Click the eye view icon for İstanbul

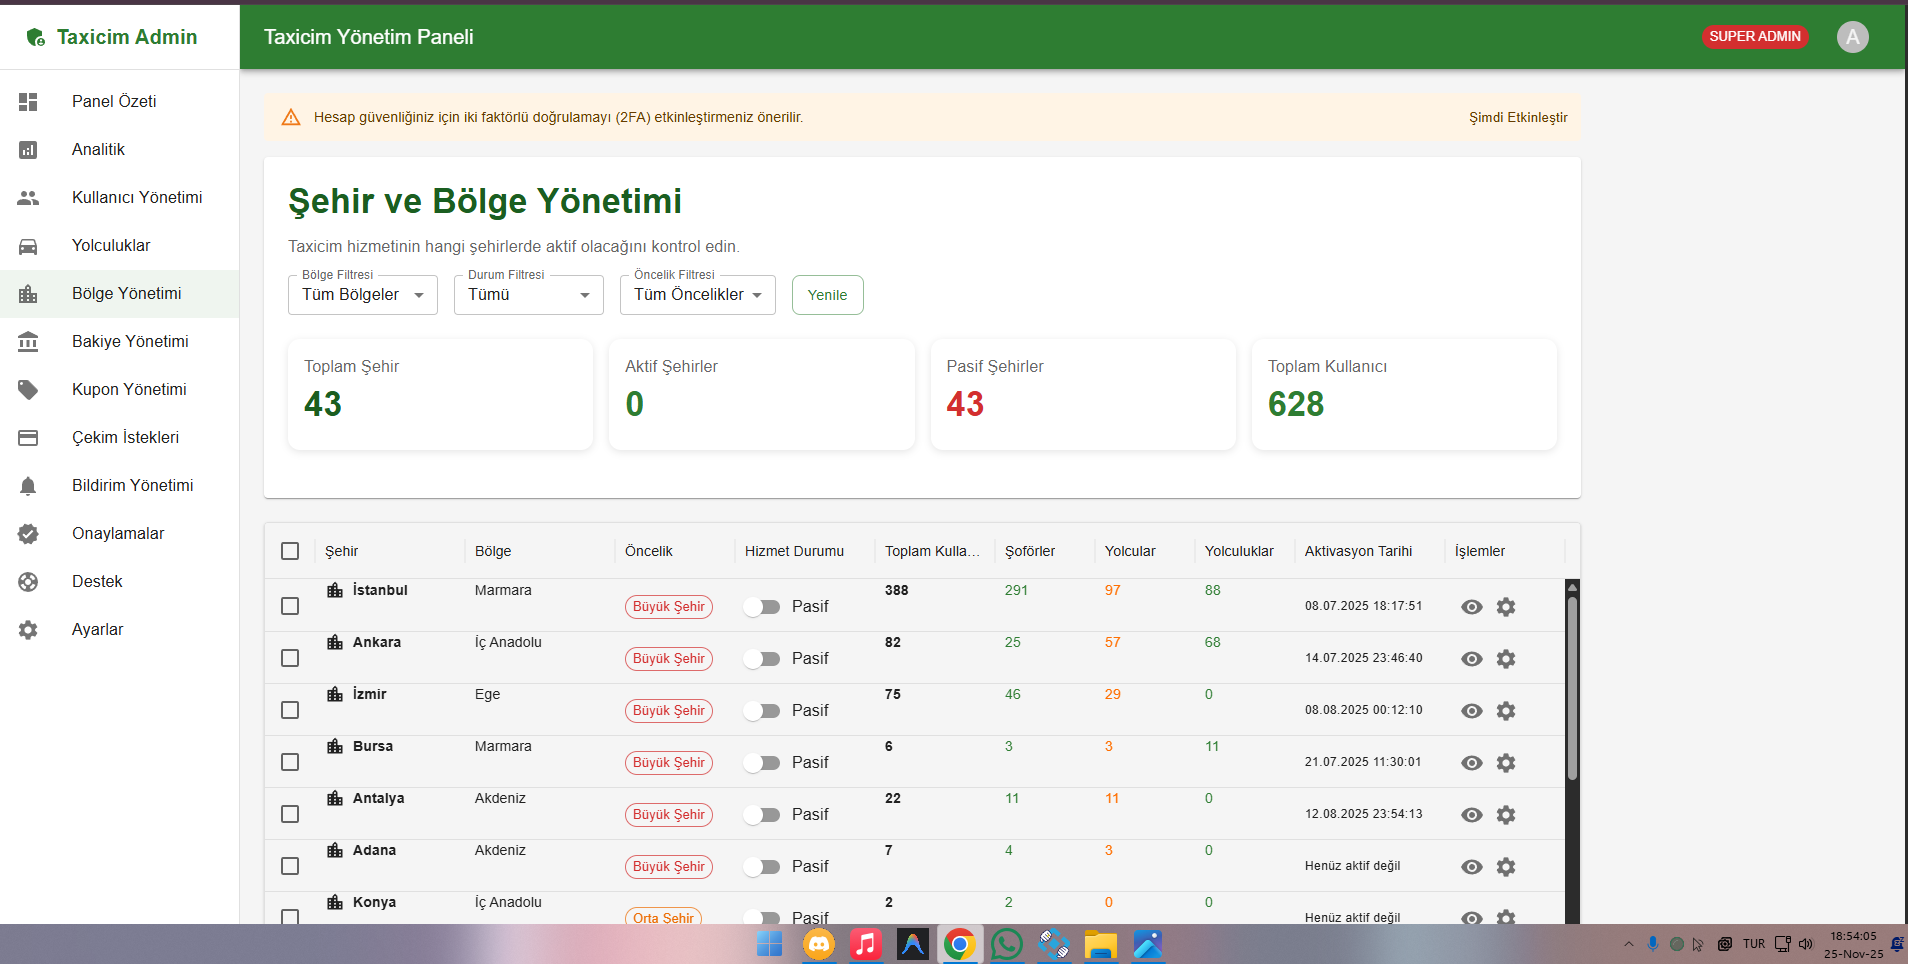(x=1471, y=607)
